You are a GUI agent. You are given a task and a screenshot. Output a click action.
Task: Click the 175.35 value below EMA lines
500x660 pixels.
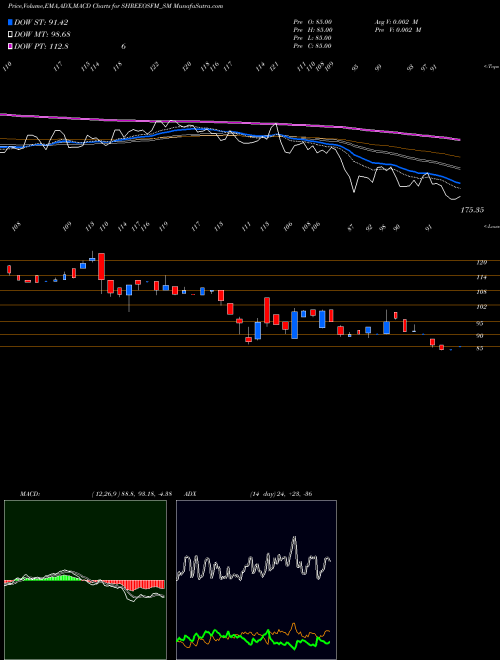pos(472,210)
